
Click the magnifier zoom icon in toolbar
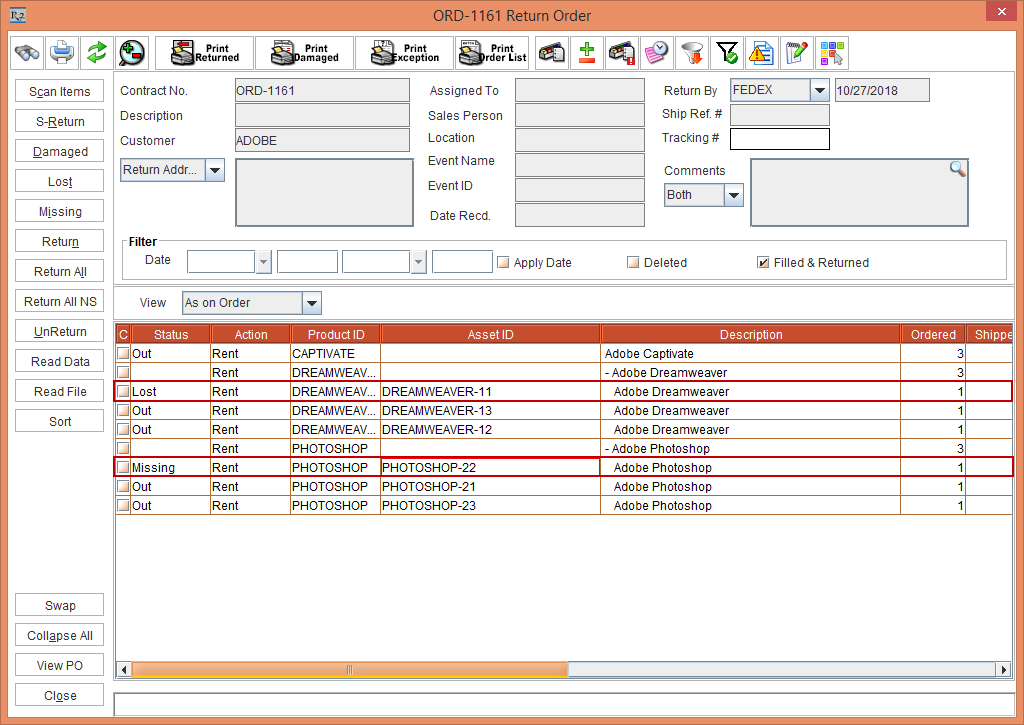tap(131, 52)
